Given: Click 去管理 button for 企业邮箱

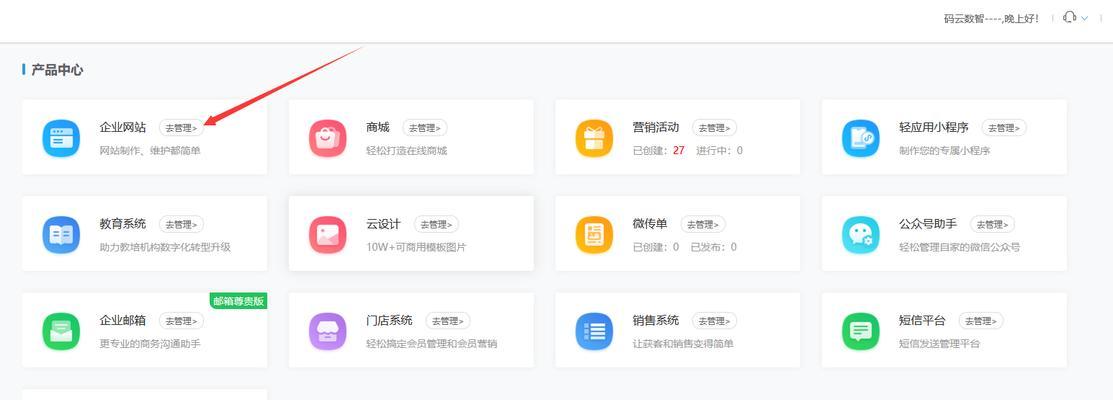Looking at the screenshot, I should pyautogui.click(x=181, y=321).
